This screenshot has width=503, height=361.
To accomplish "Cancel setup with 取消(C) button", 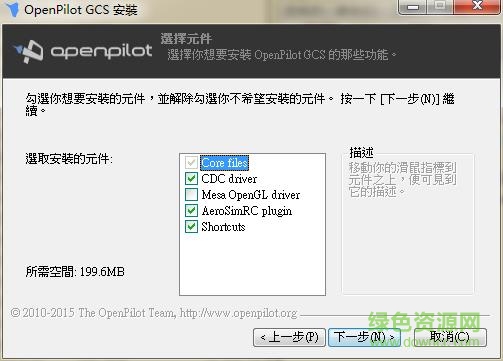I will [450, 337].
